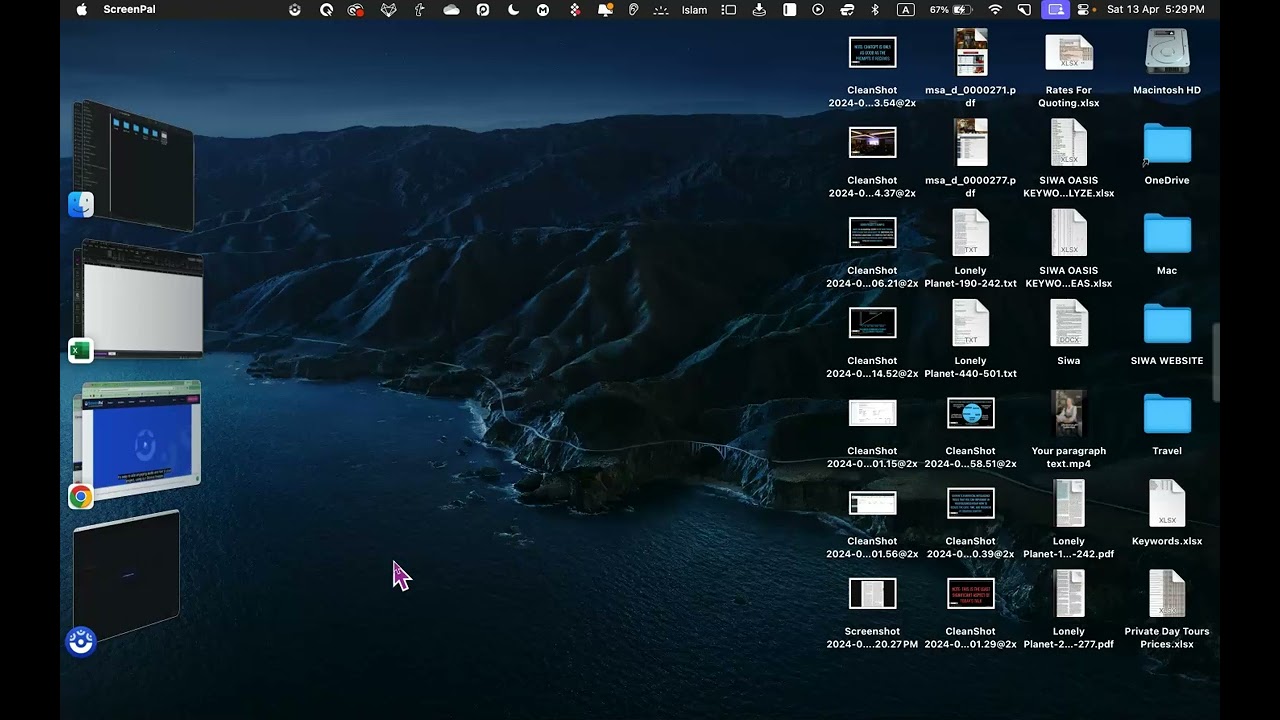Click the ear-shaped icon in the menu bar
Image resolution: width=1280 pixels, height=720 pixels.
click(633, 9)
